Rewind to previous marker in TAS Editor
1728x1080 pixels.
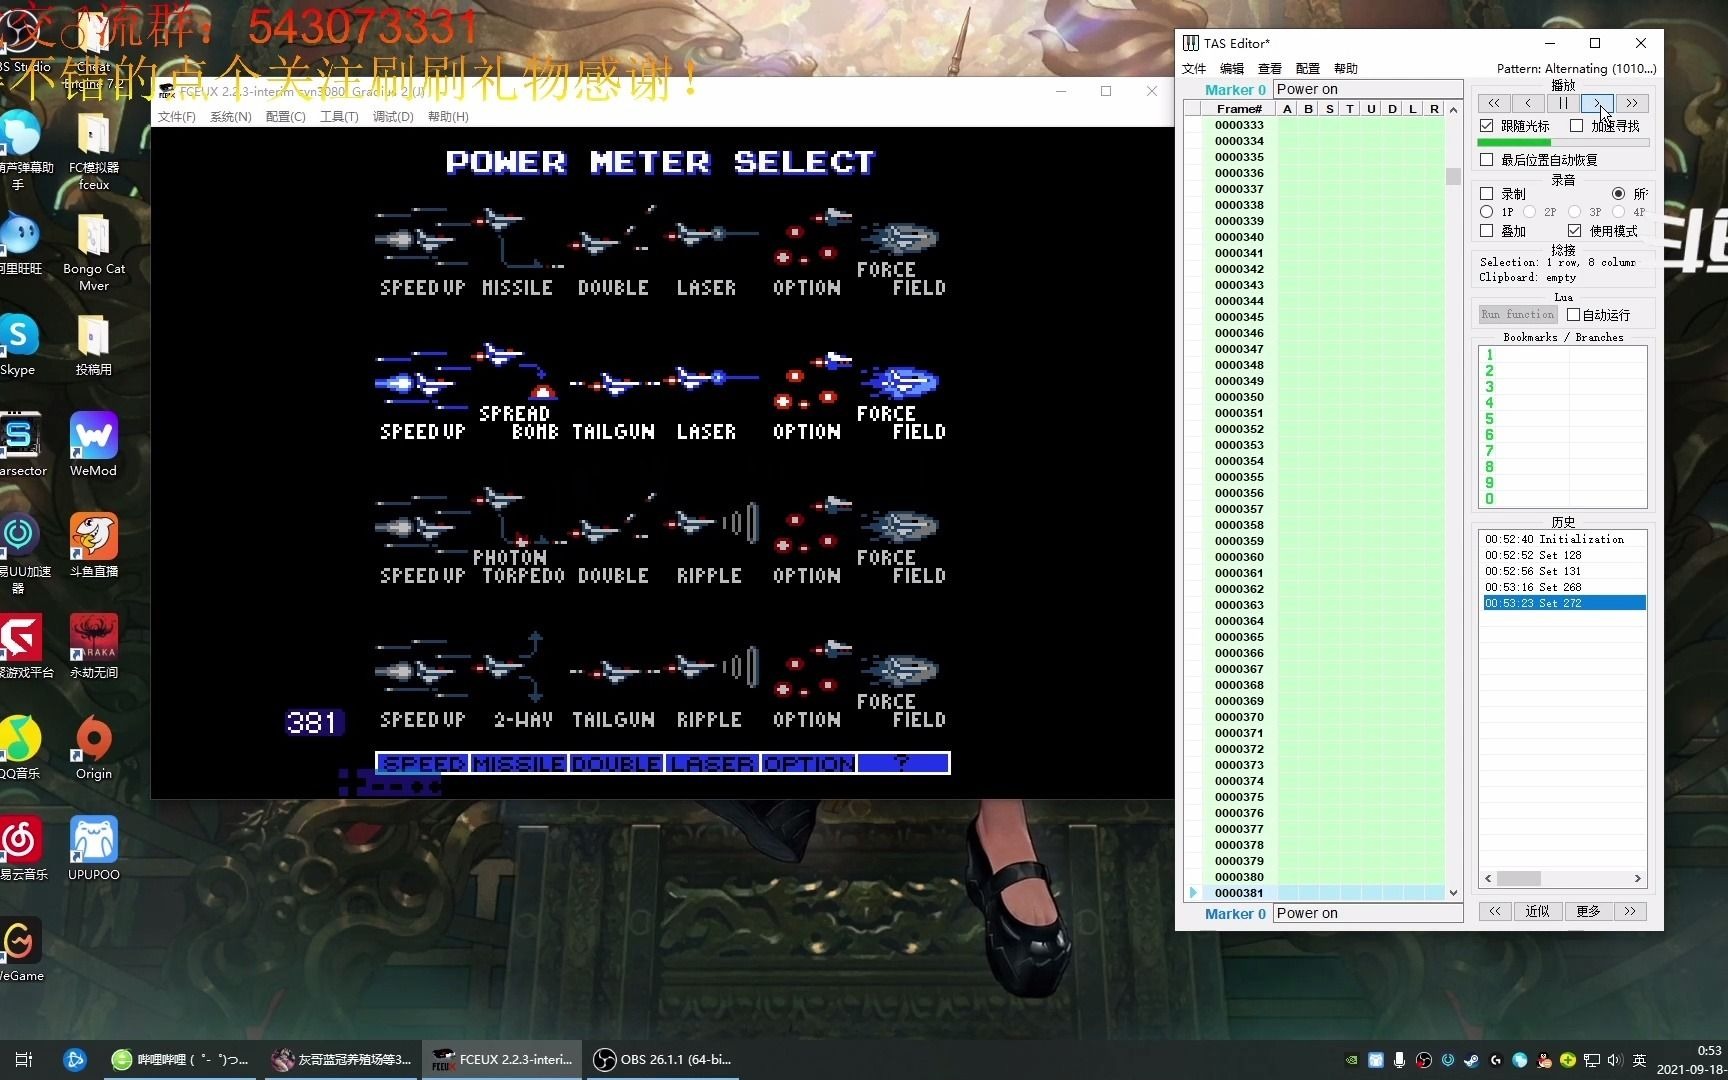tap(1493, 103)
